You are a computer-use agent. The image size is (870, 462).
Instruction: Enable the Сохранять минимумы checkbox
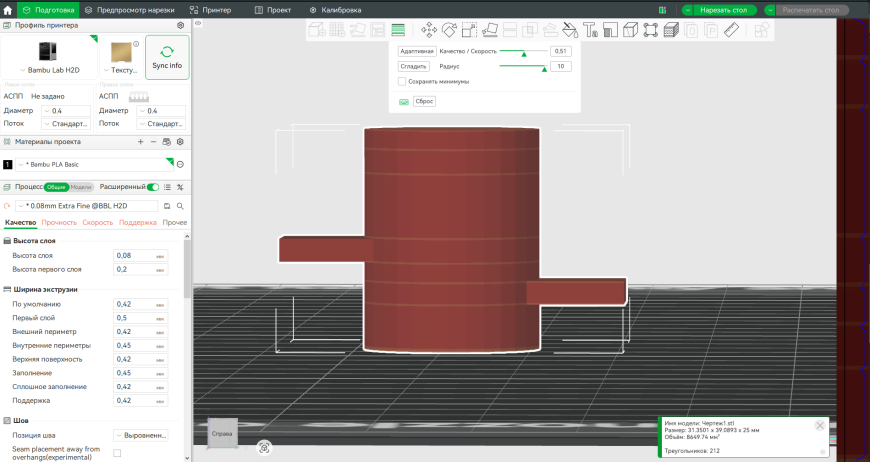(x=402, y=82)
